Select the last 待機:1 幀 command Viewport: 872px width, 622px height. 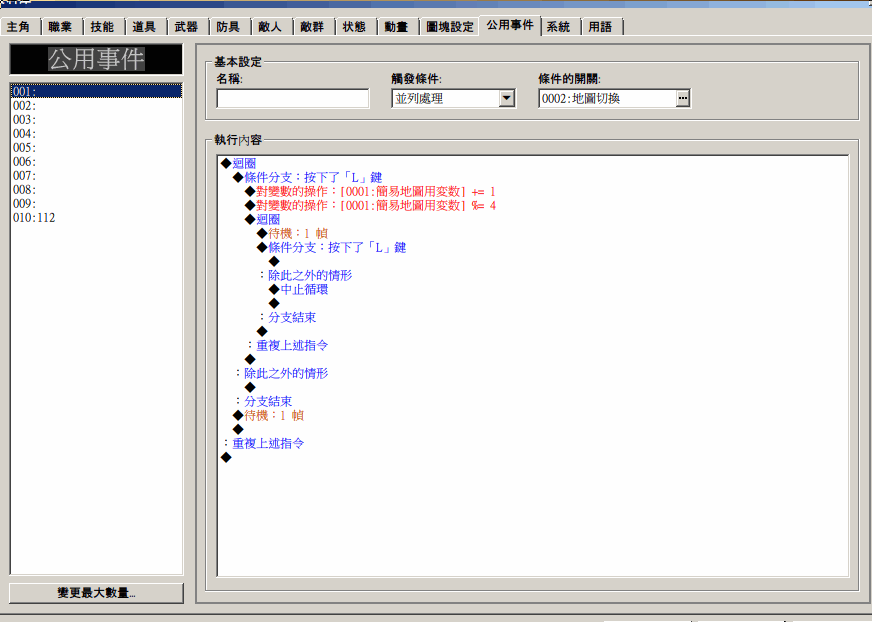[x=269, y=415]
